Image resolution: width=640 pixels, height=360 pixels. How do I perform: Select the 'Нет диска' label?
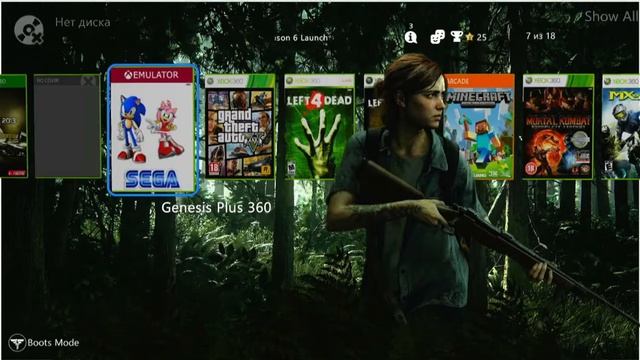83,22
